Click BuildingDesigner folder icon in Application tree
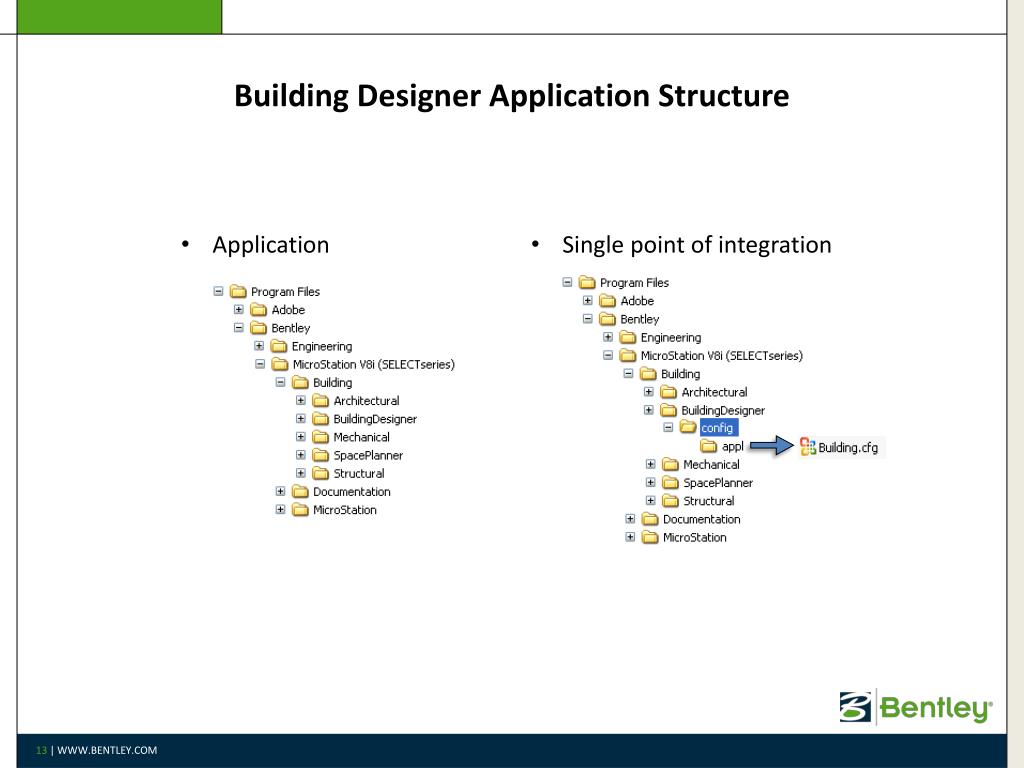The width and height of the screenshot is (1024, 768). click(x=320, y=419)
